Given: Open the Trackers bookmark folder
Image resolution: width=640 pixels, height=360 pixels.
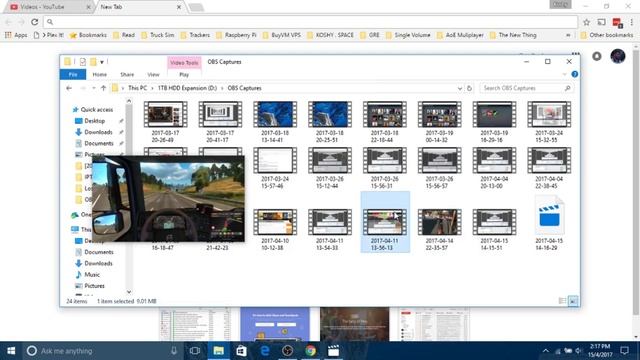Looking at the screenshot, I should (195, 35).
